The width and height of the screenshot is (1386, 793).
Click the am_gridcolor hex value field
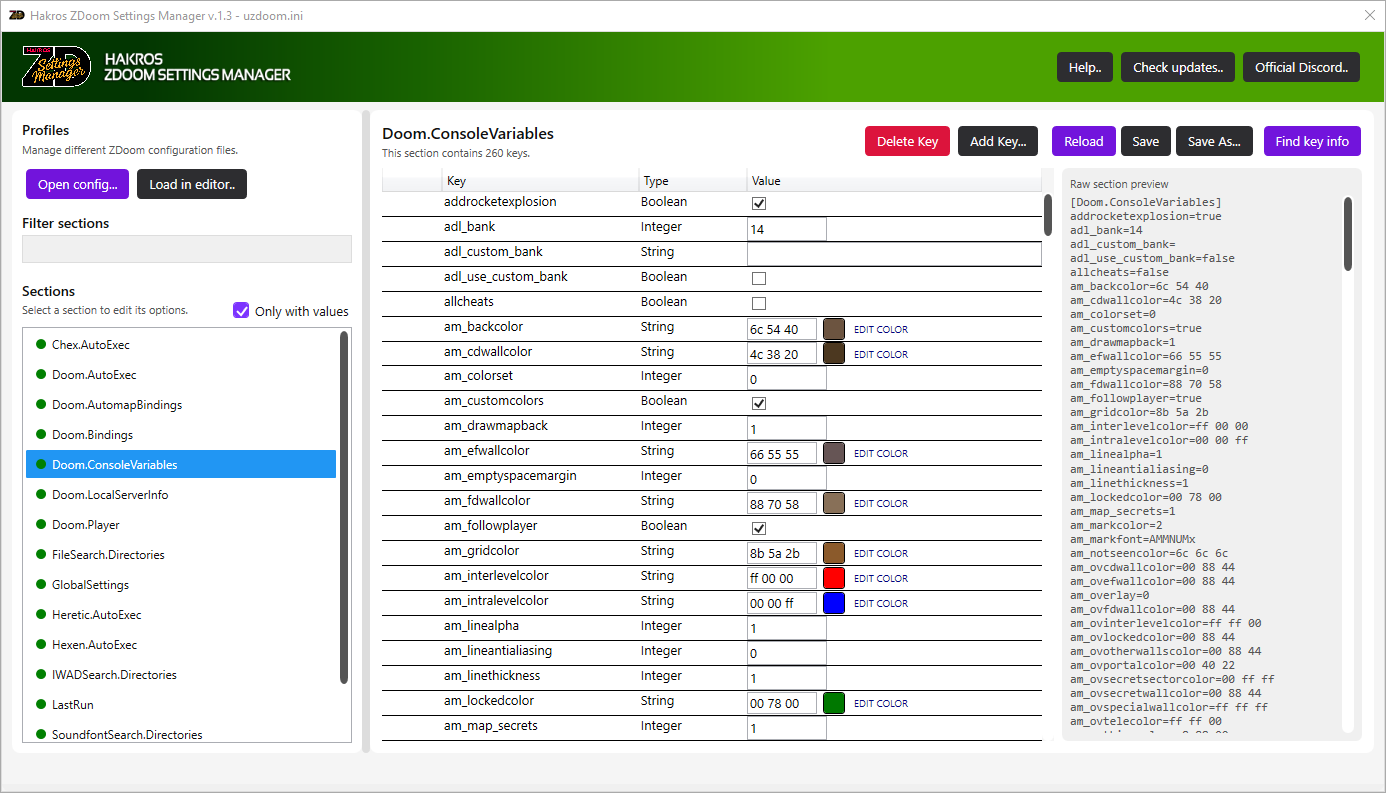coord(782,553)
